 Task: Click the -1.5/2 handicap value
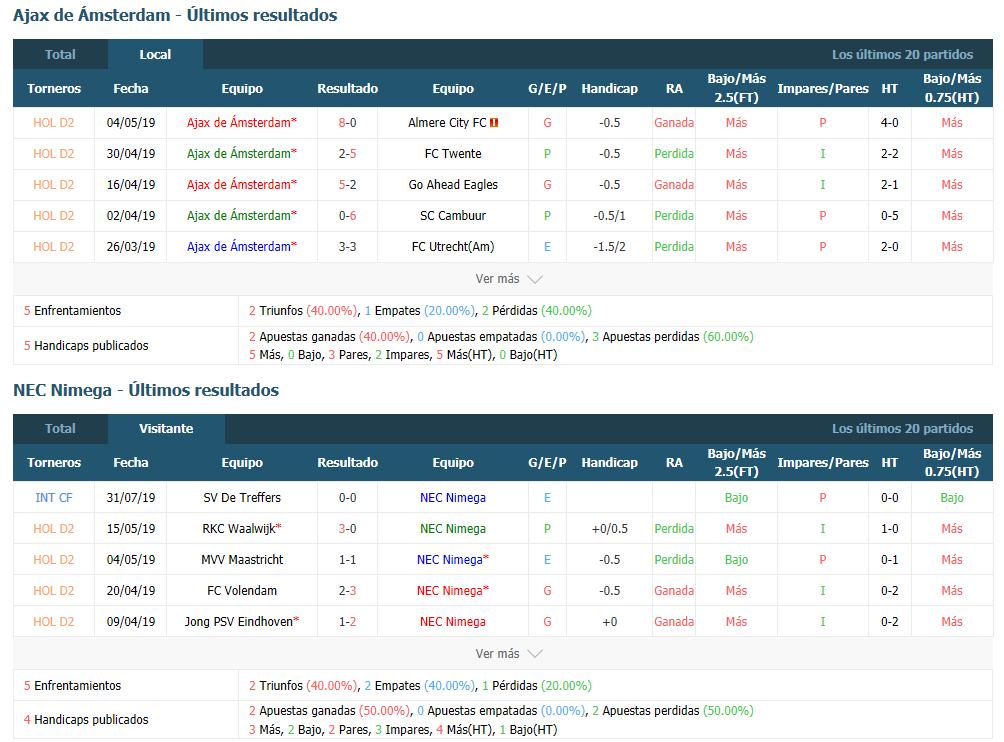pos(610,246)
